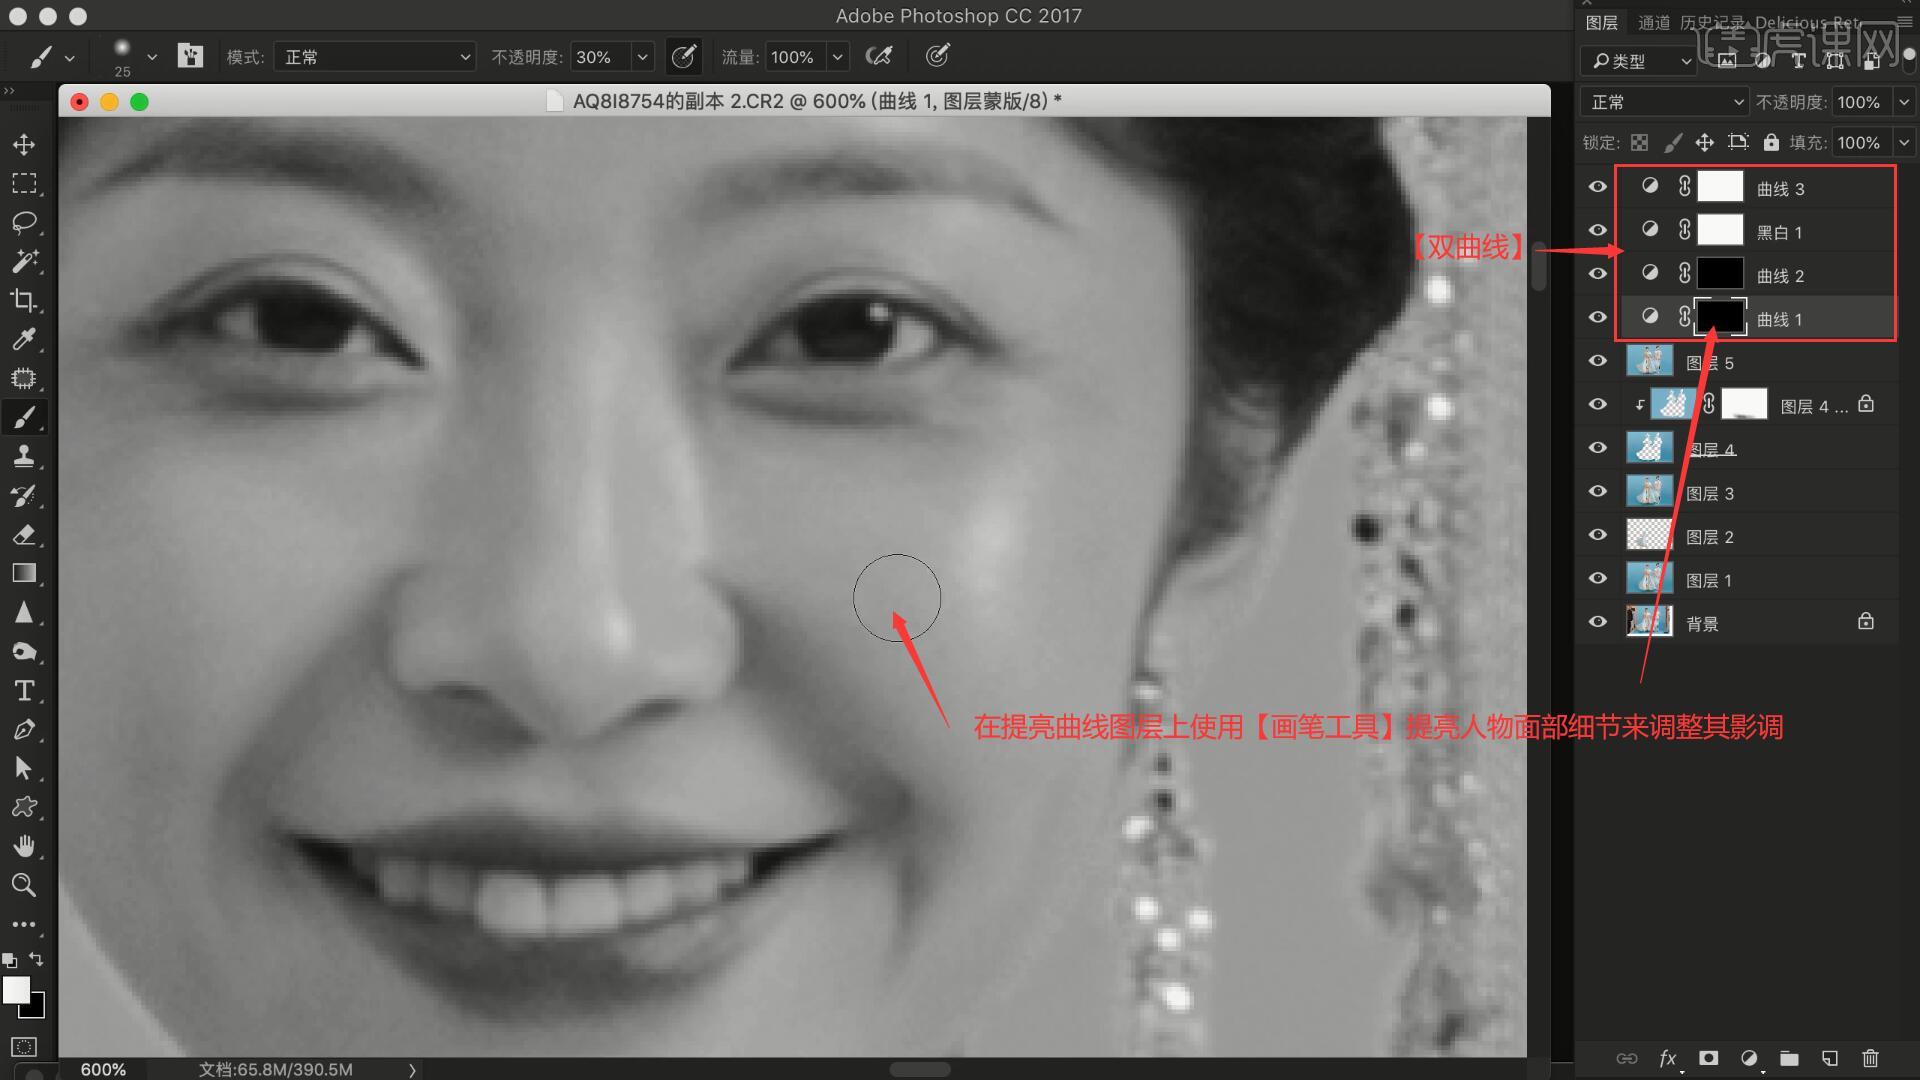Select the Crop tool
The height and width of the screenshot is (1080, 1920).
24,300
